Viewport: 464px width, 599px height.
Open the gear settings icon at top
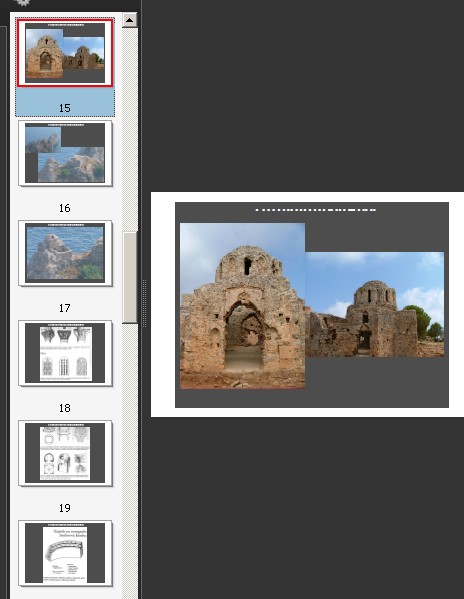tap(24, 2)
